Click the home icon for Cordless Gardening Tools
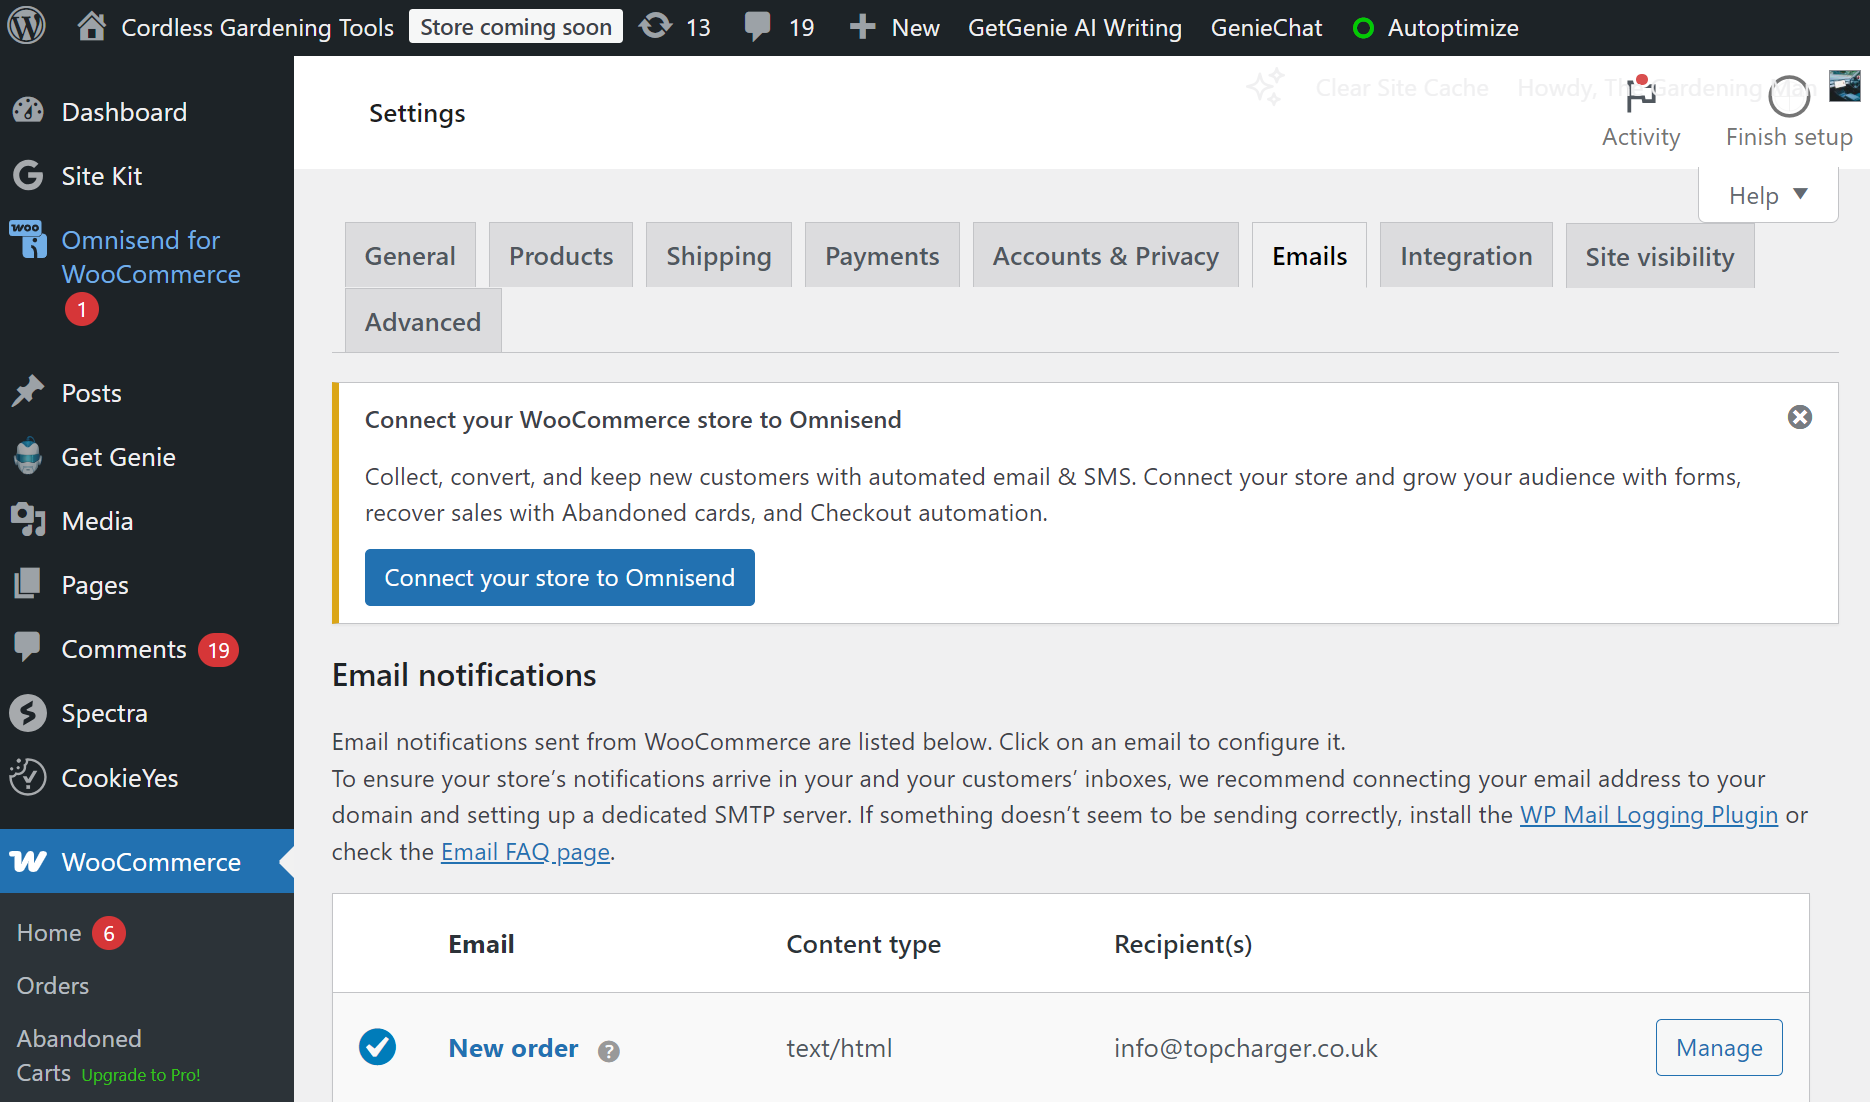 tap(91, 27)
